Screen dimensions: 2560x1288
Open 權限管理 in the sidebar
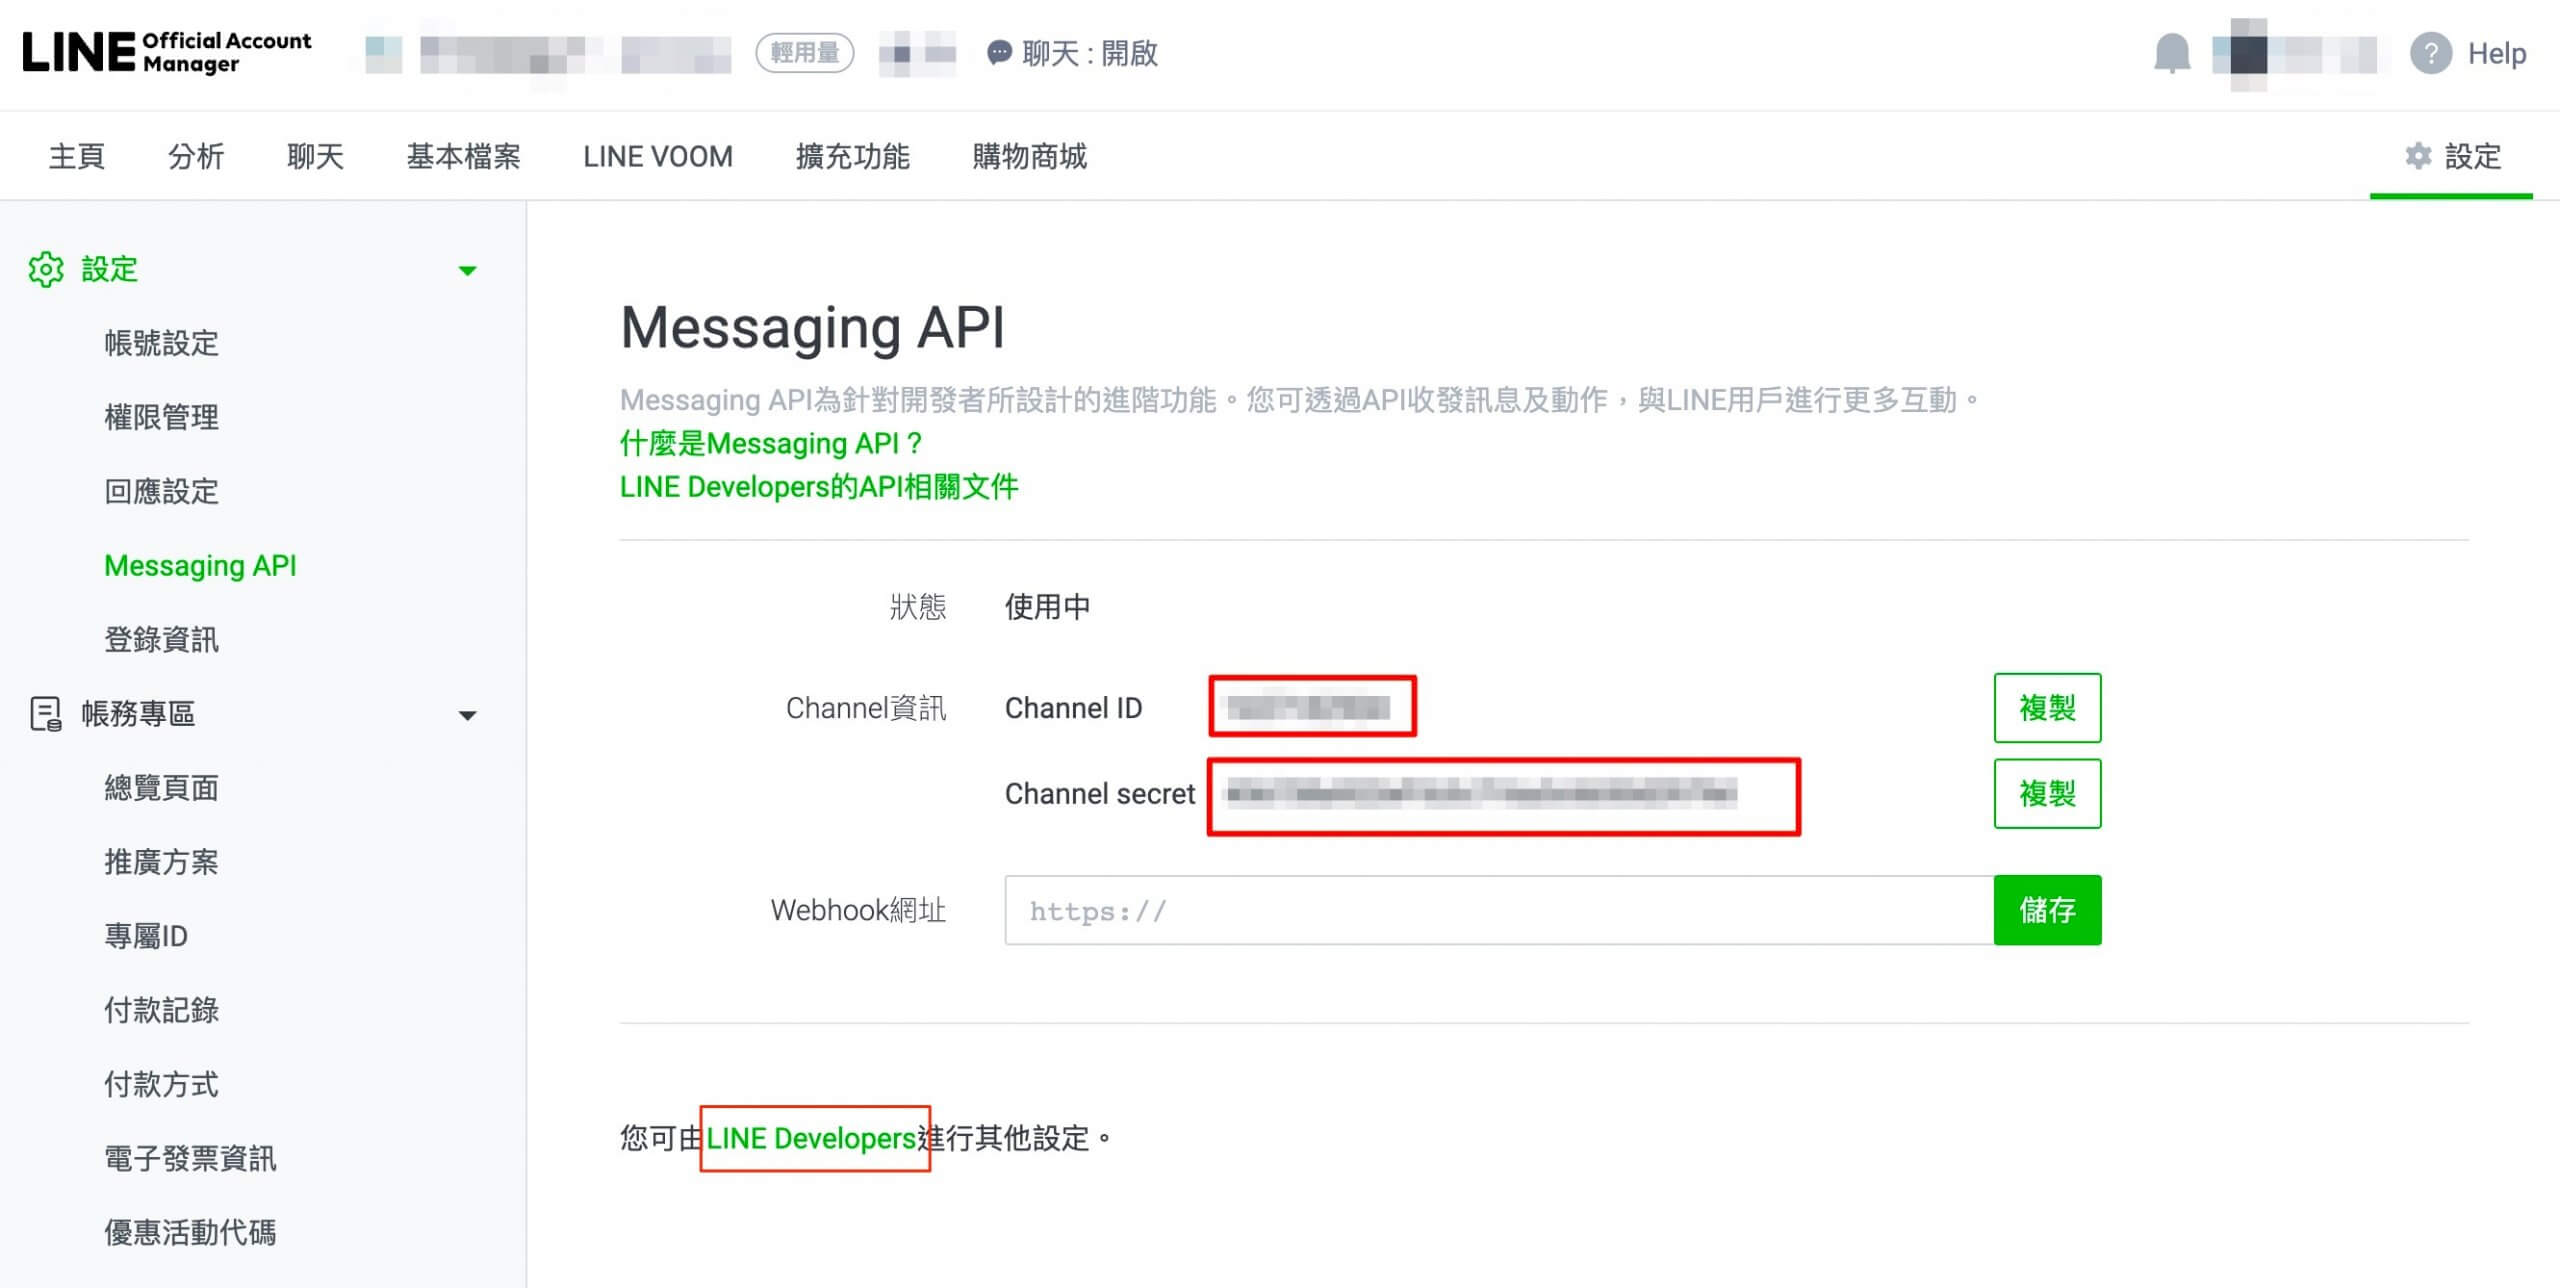tap(161, 417)
